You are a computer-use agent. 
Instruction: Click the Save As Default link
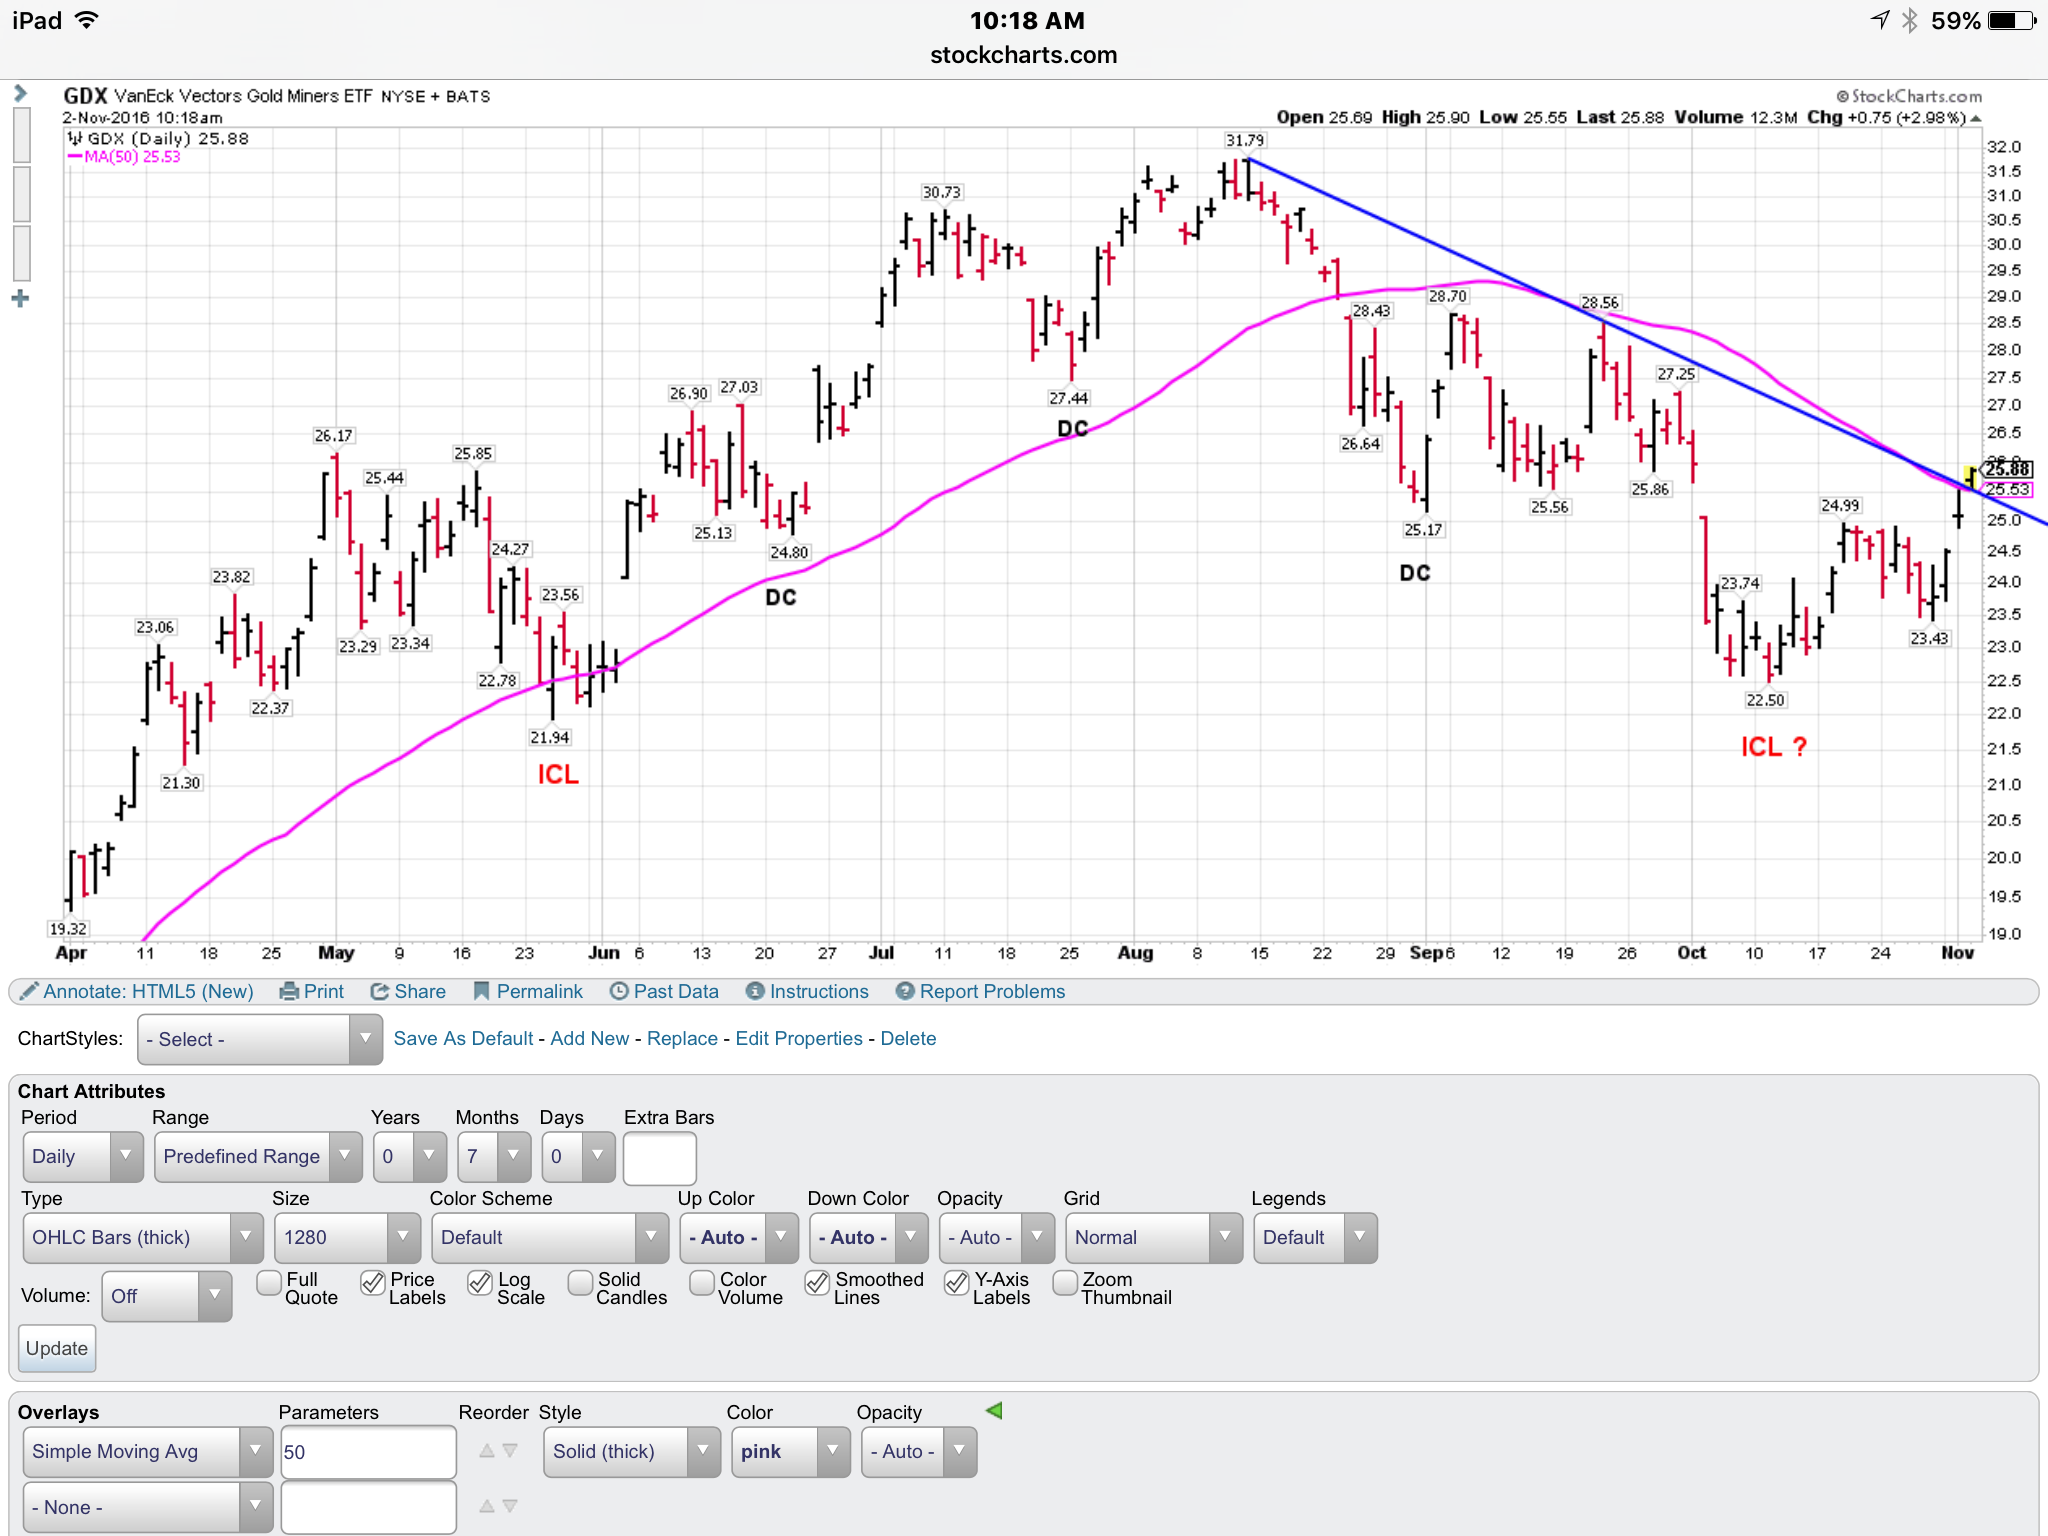coord(463,1038)
